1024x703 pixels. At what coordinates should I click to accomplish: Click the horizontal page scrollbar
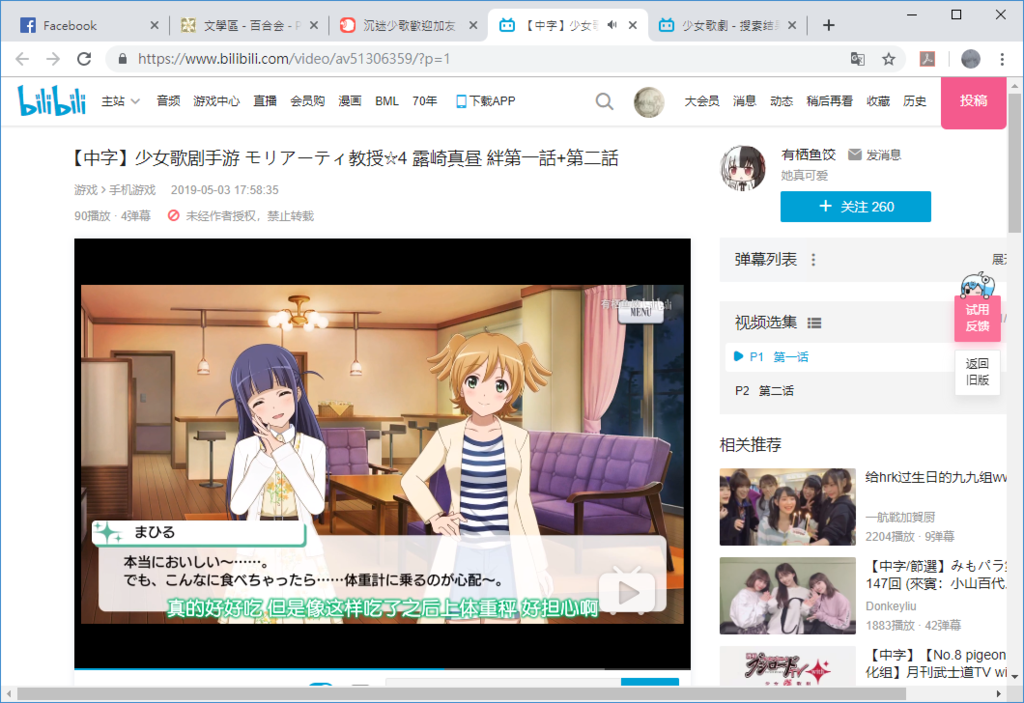[x=461, y=693]
